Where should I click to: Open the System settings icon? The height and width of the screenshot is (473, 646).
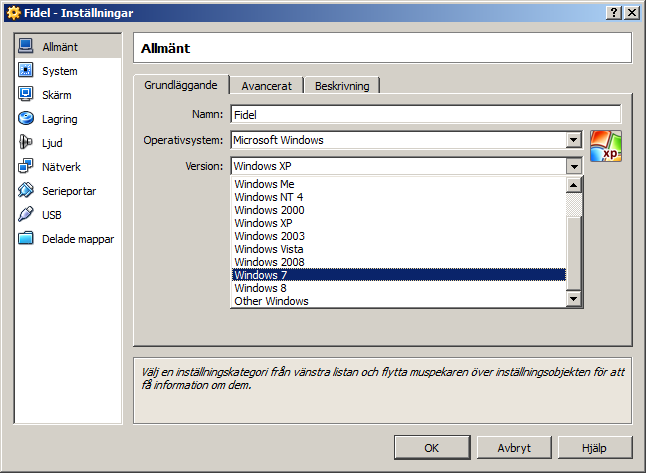26,71
